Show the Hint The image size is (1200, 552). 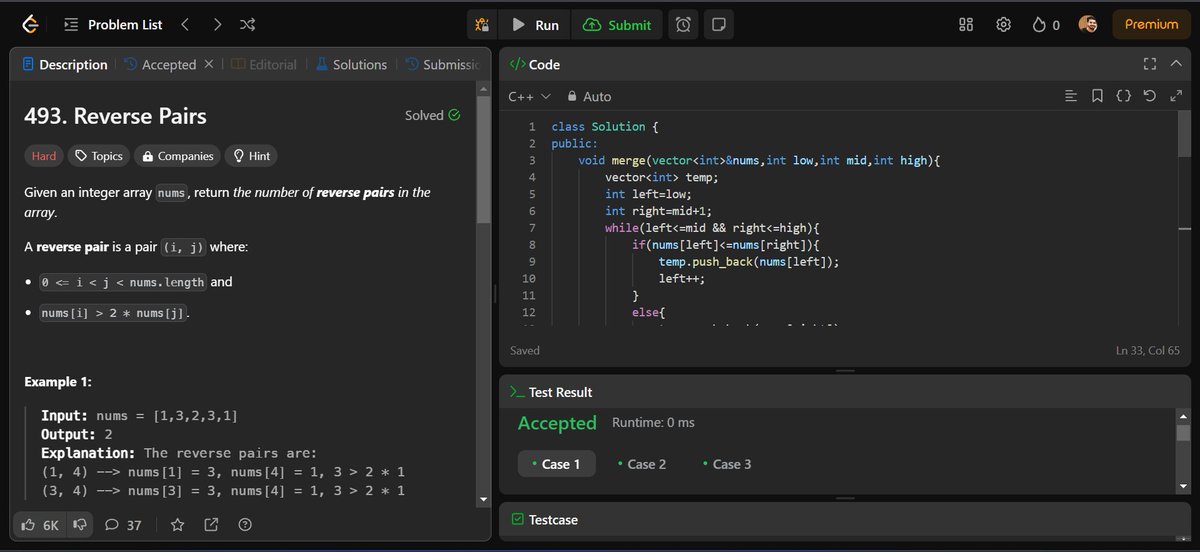coord(252,156)
